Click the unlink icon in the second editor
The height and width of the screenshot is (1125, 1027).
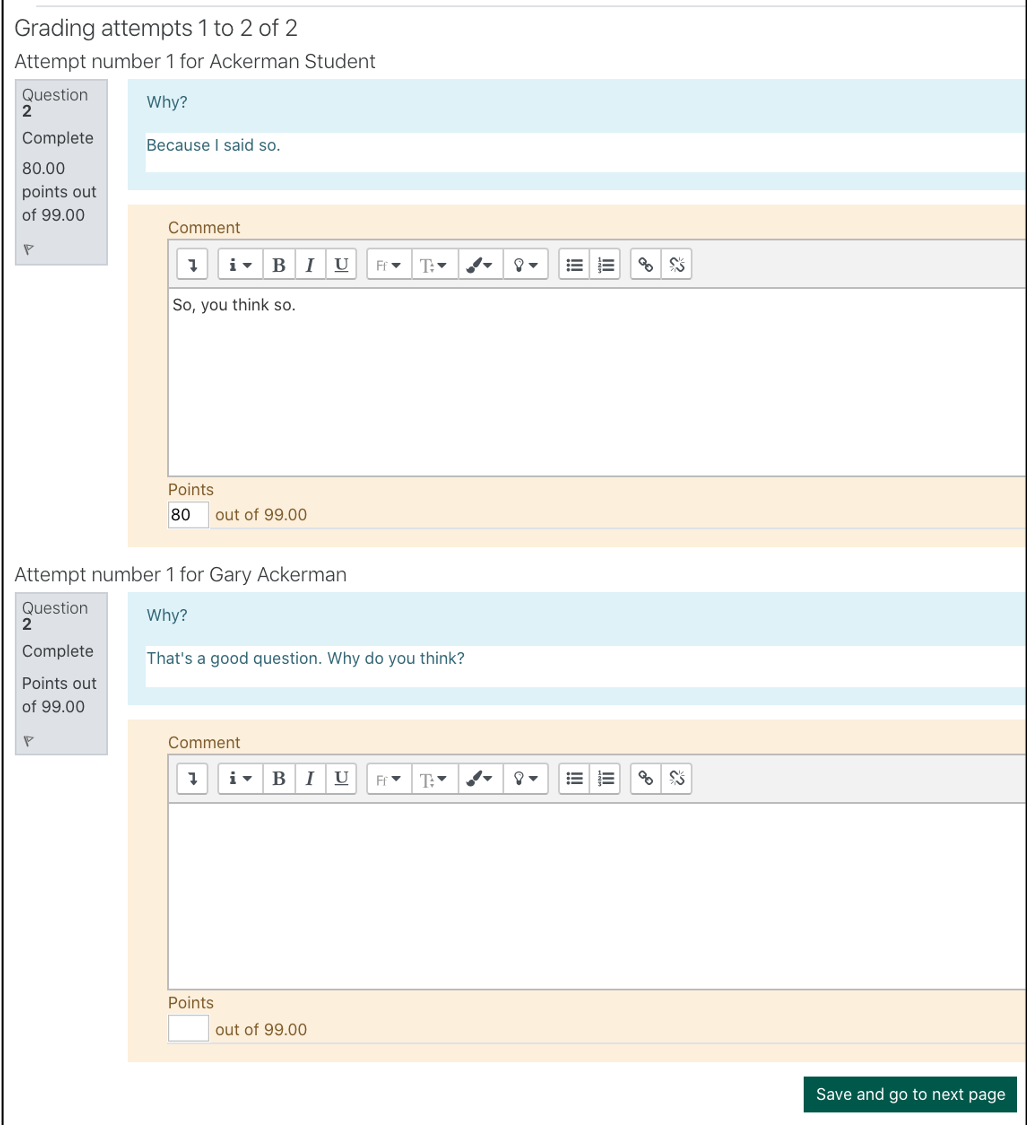pos(676,778)
